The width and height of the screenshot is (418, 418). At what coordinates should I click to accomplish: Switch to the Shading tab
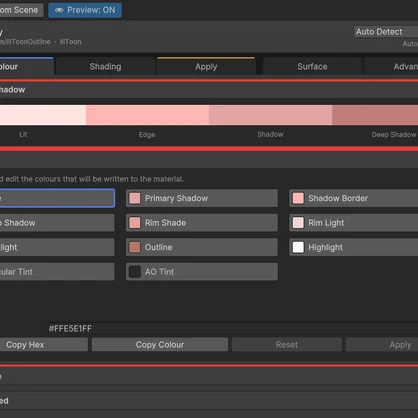click(105, 66)
